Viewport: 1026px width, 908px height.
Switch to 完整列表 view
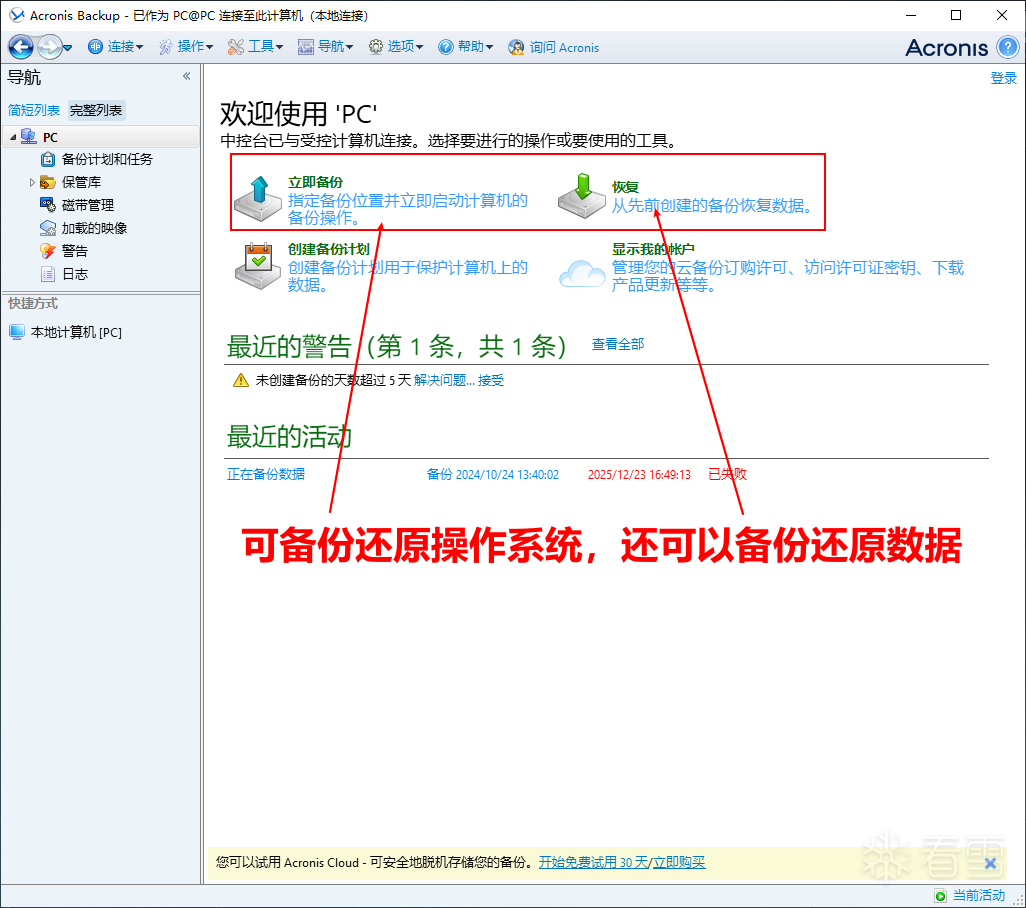pyautogui.click(x=96, y=110)
